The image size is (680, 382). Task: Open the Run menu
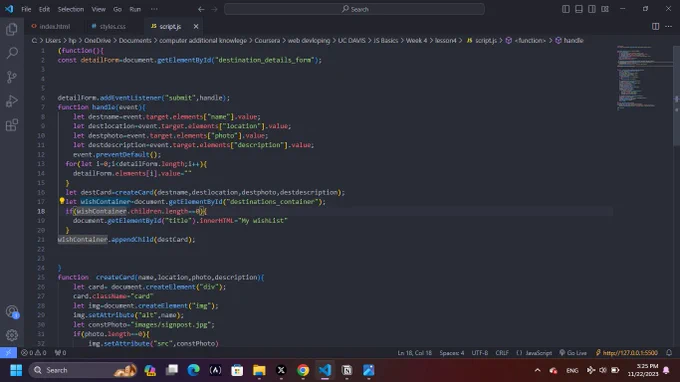pyautogui.click(x=135, y=9)
